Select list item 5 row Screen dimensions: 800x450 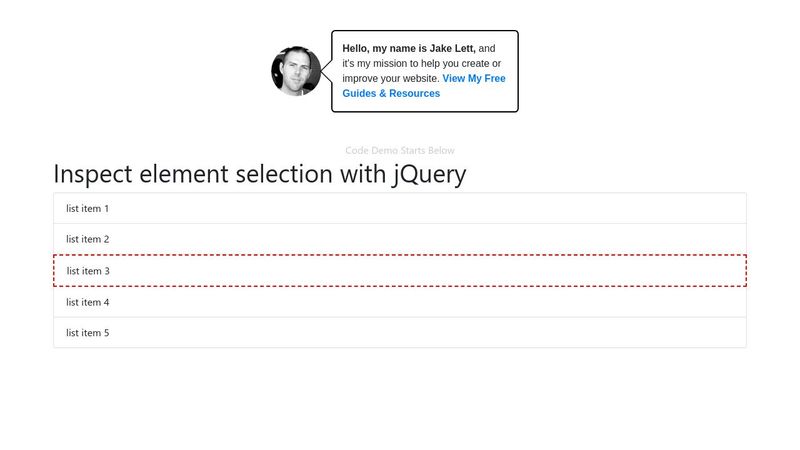(x=400, y=333)
